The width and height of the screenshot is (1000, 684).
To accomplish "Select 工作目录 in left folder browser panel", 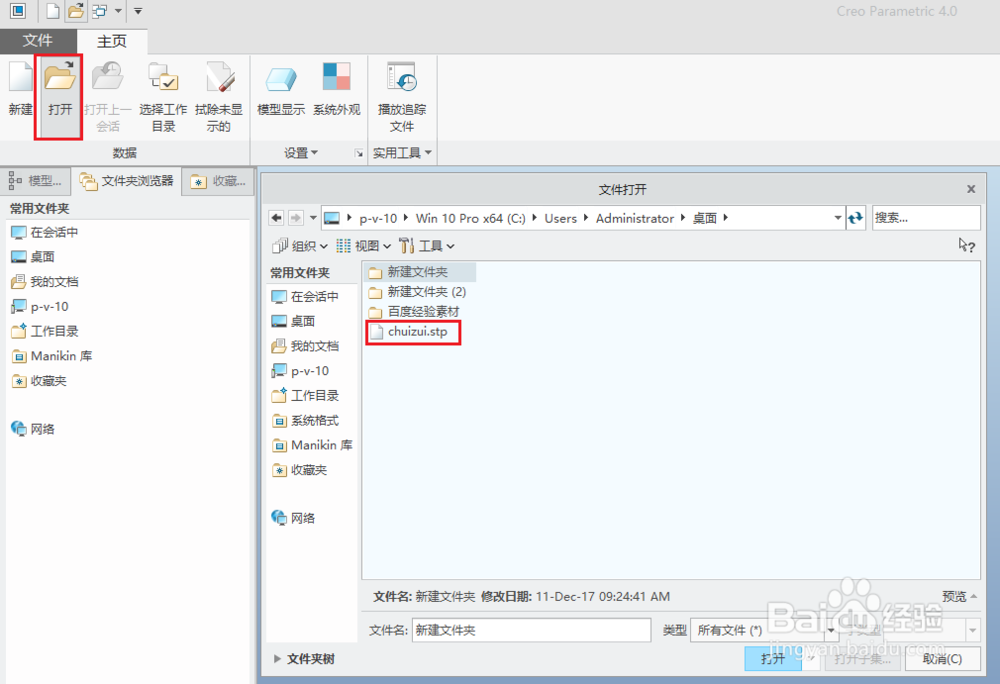I will point(45,331).
